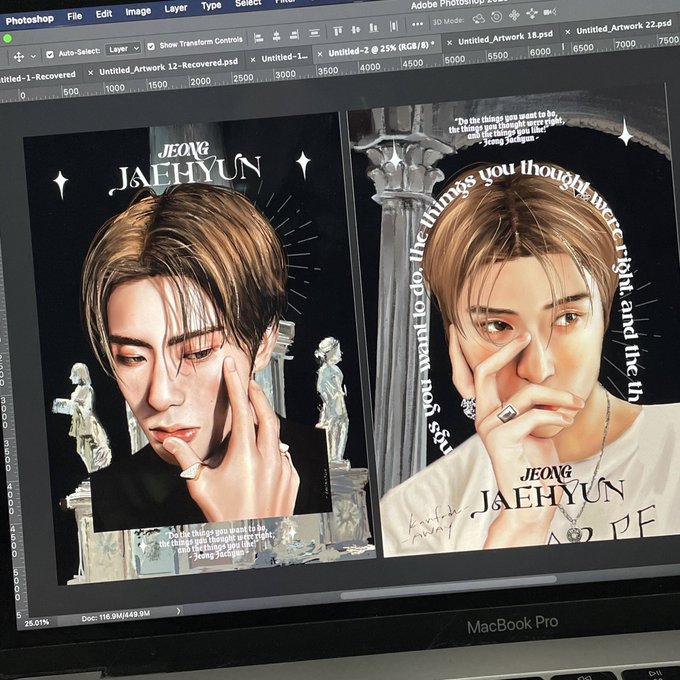
Task: Click the 3D Mode: label
Action: pos(448,21)
